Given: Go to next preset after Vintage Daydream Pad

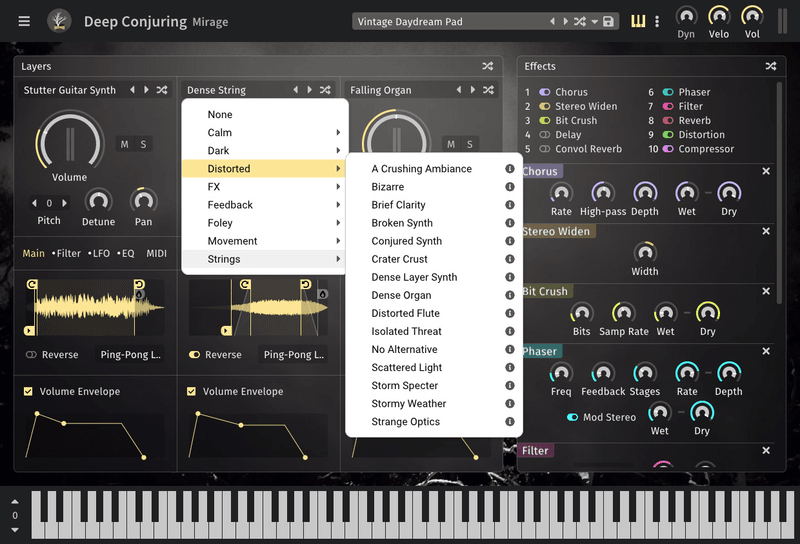Looking at the screenshot, I should coord(566,21).
